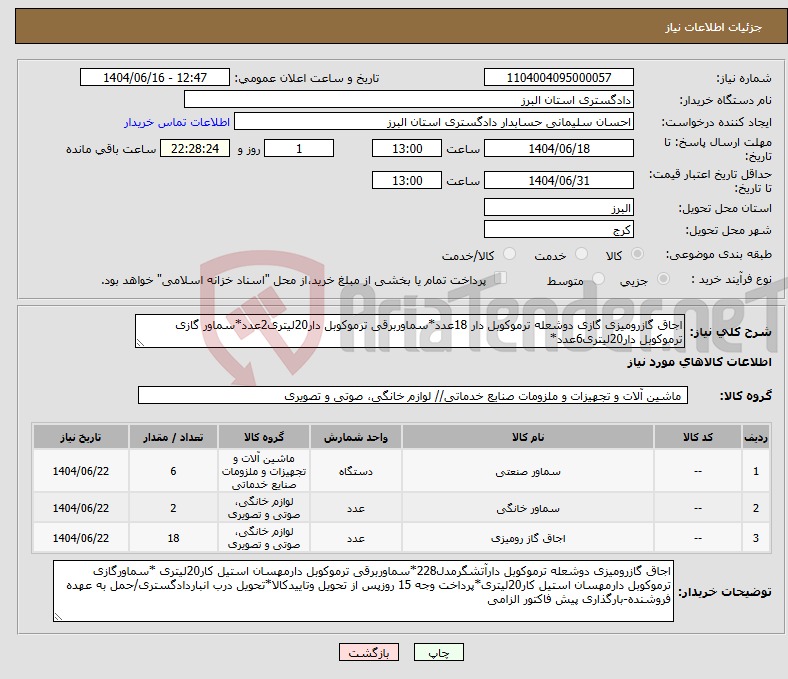Click the شهر محل تحویل field showing کرج
The image size is (788, 679).
pos(559,229)
